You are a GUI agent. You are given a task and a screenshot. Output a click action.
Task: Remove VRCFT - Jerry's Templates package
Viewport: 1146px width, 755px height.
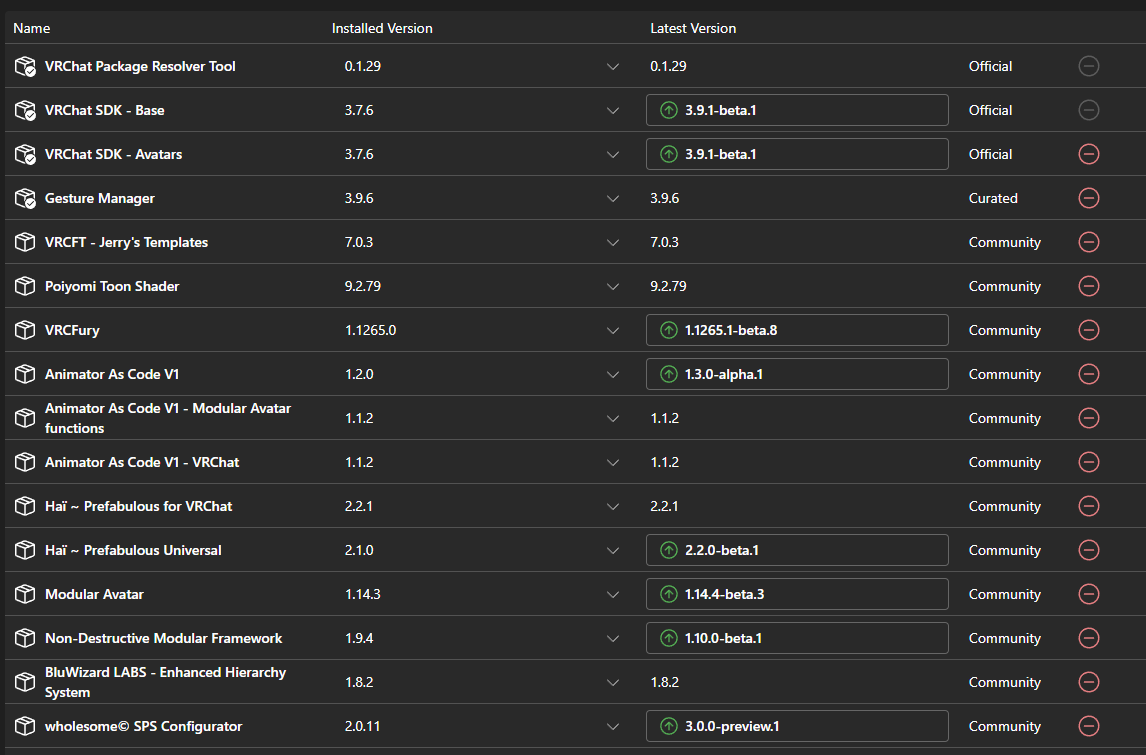tap(1088, 242)
